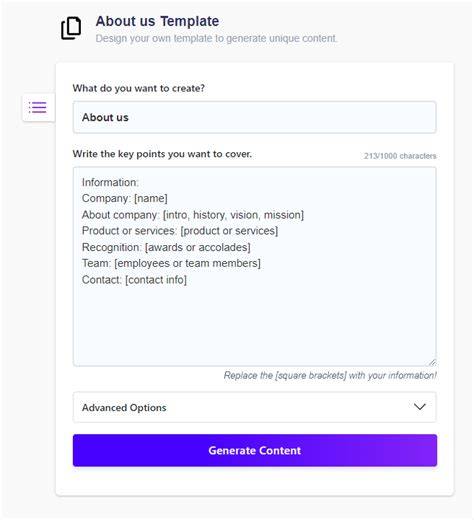Screen dimensions: 474x520
Task: Focus the "About us" input field
Action: (x=254, y=117)
